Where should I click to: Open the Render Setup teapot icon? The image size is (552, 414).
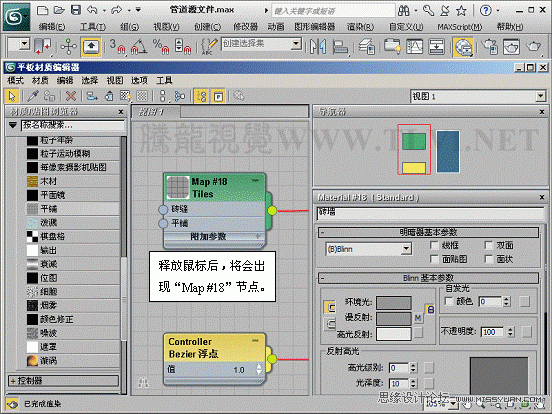[490, 47]
